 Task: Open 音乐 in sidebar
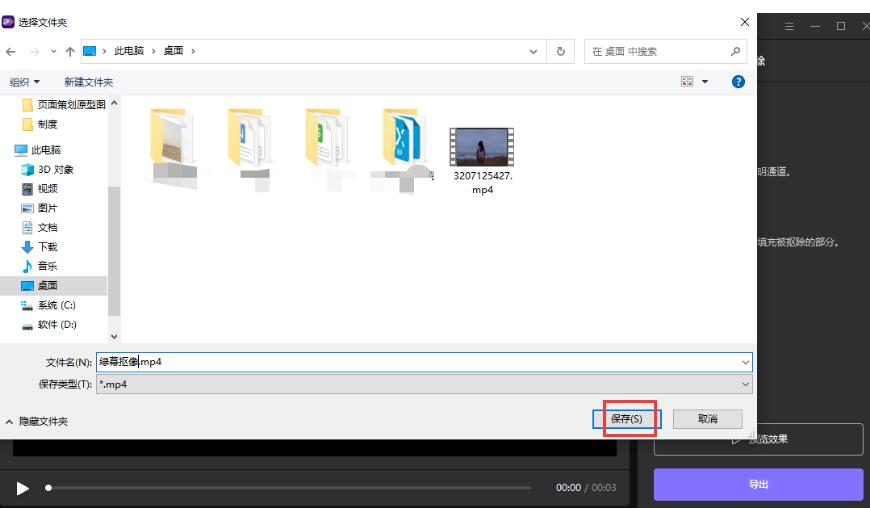40,266
